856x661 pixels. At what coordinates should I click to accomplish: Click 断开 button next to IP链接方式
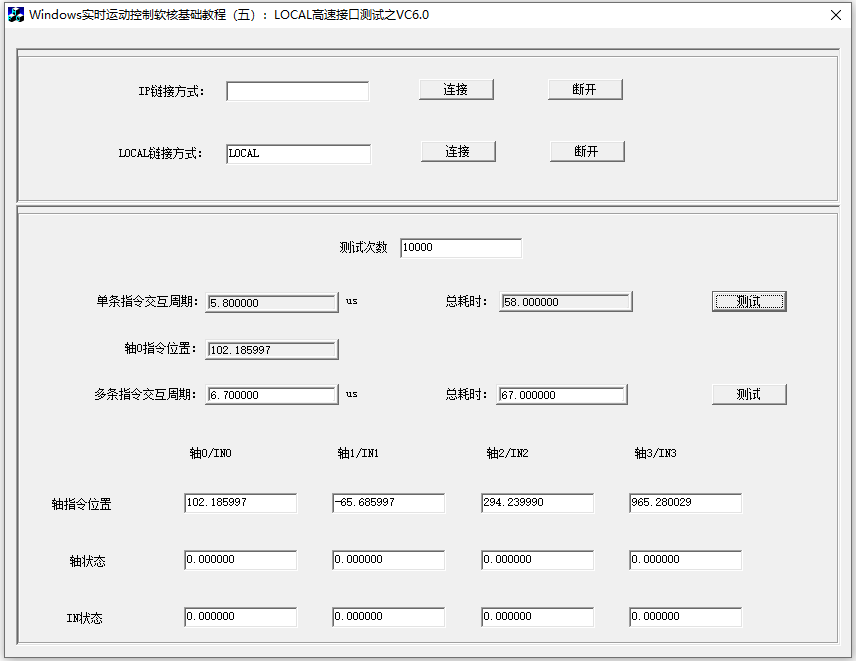(x=585, y=89)
